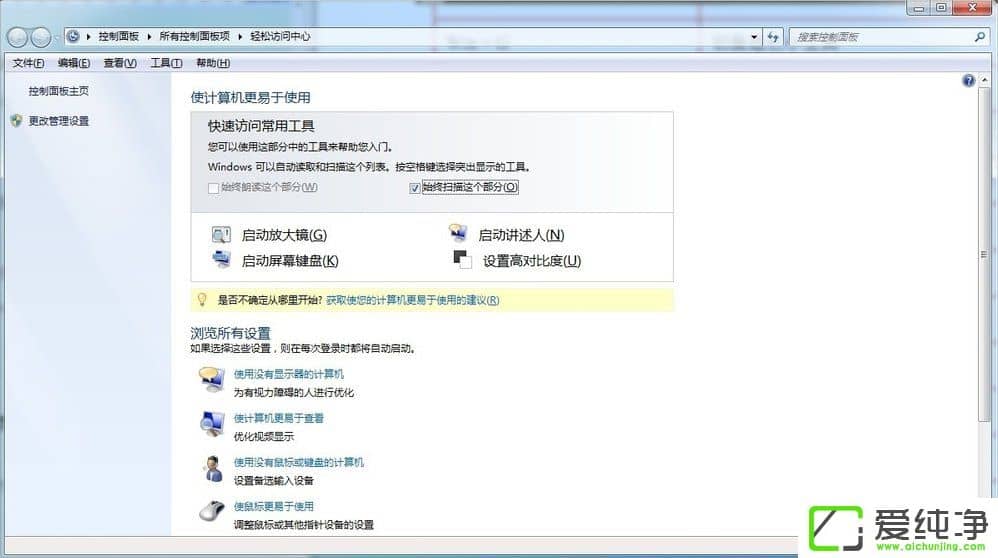Open the 文件(F) menu
The width and height of the screenshot is (998, 558).
[x=28, y=63]
